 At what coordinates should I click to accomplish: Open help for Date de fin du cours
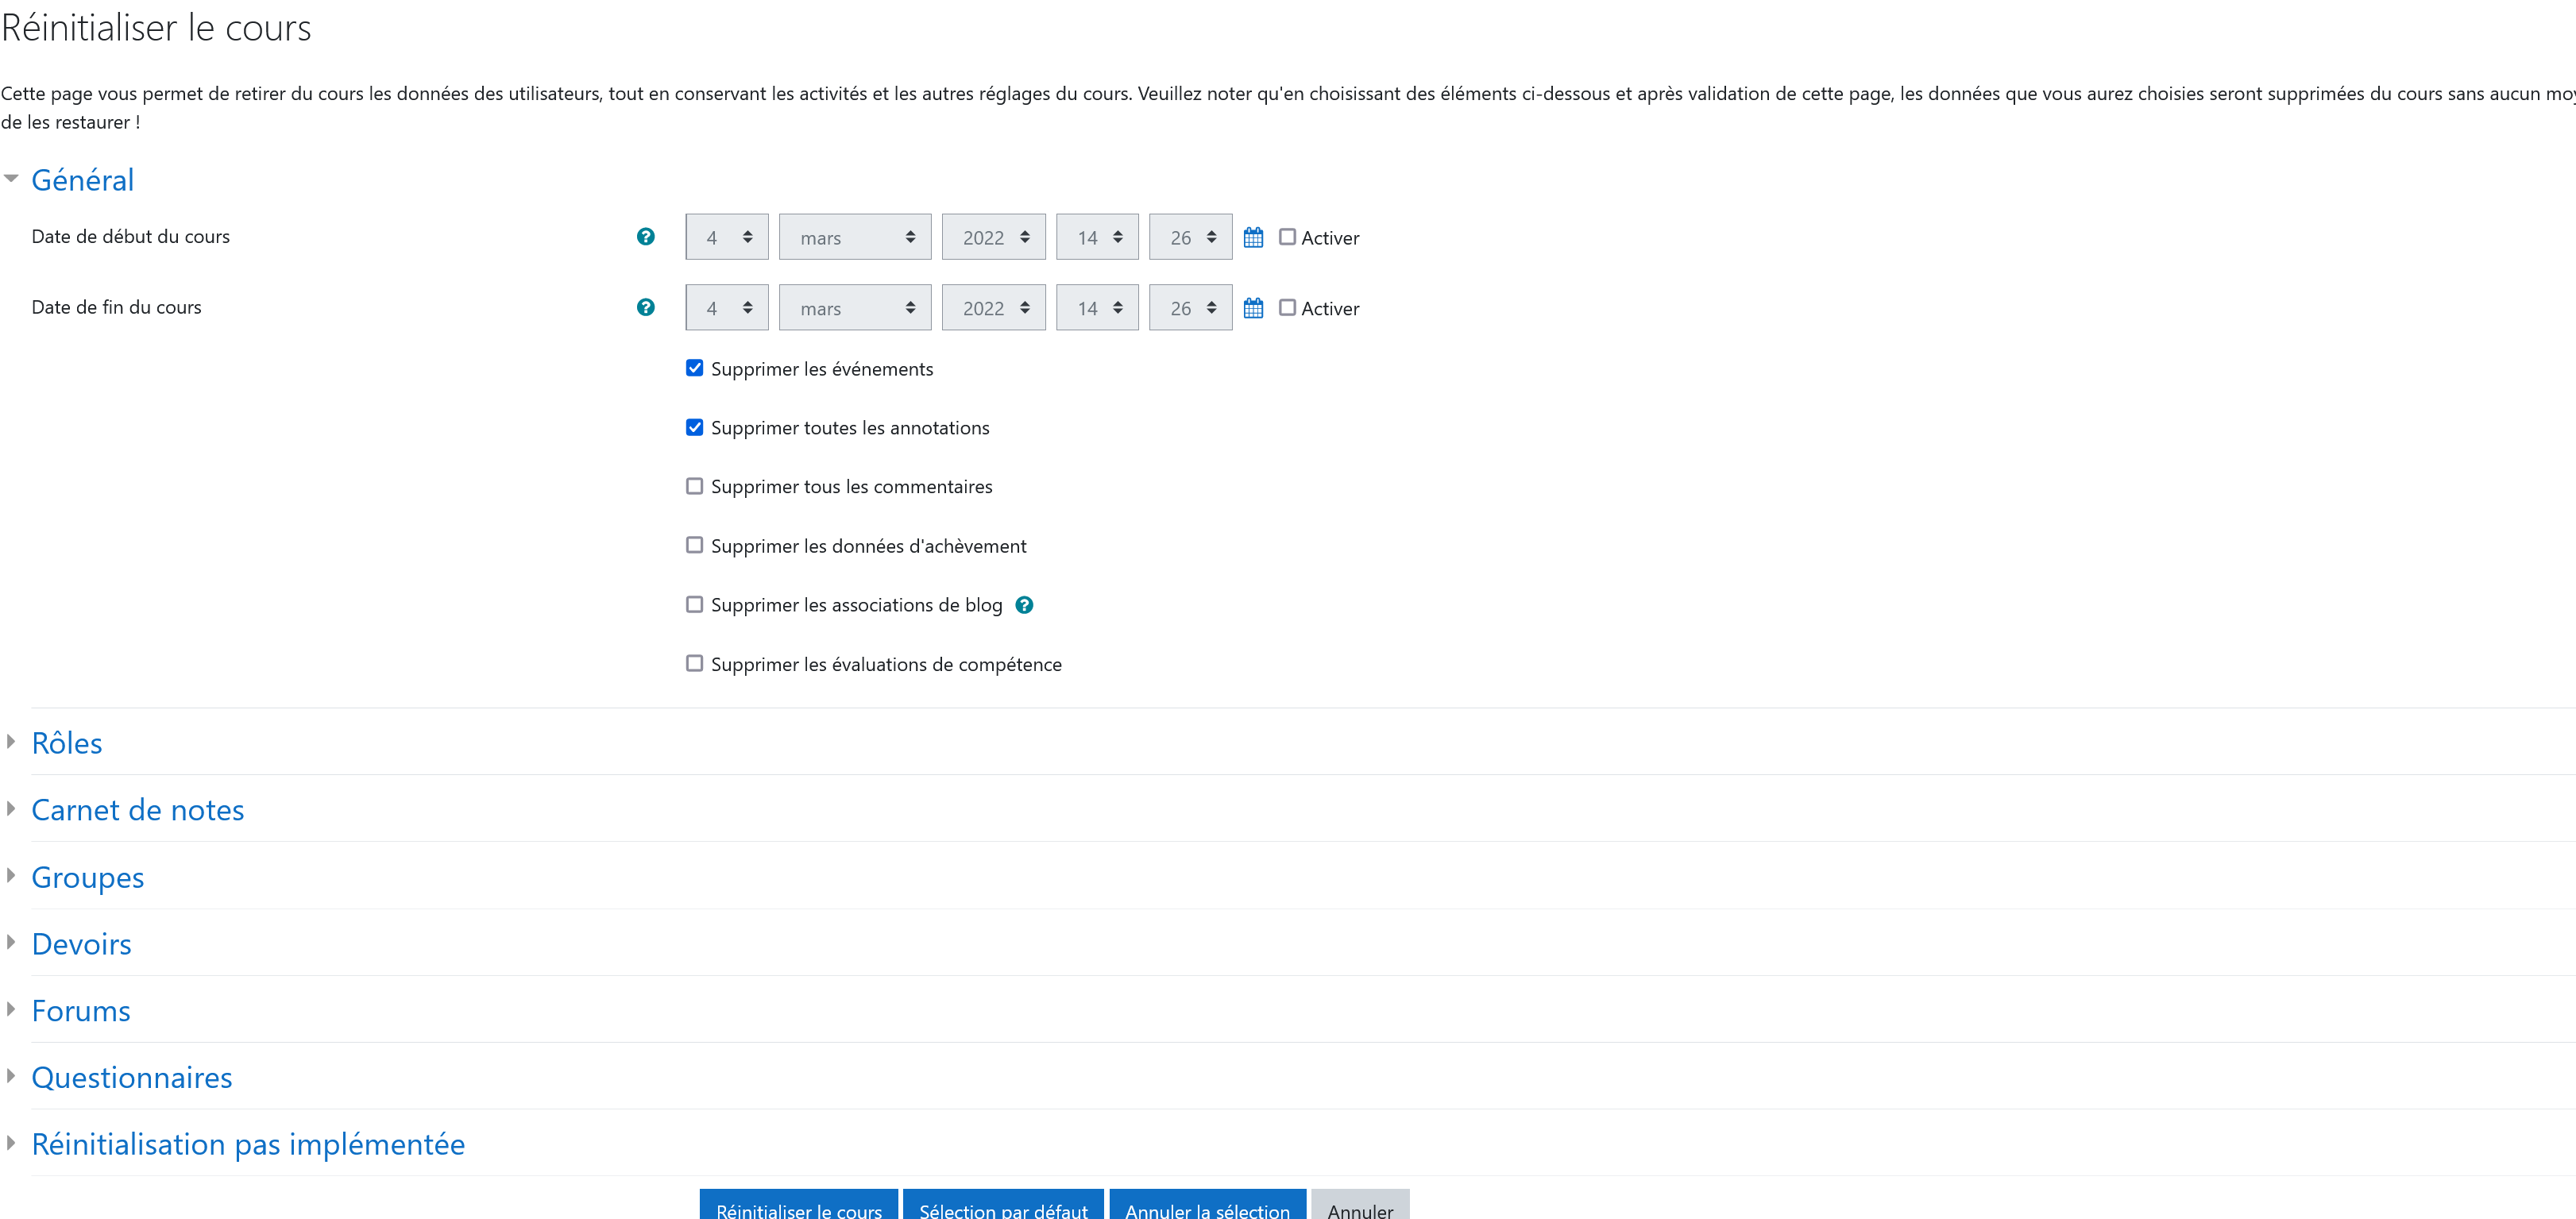(646, 307)
